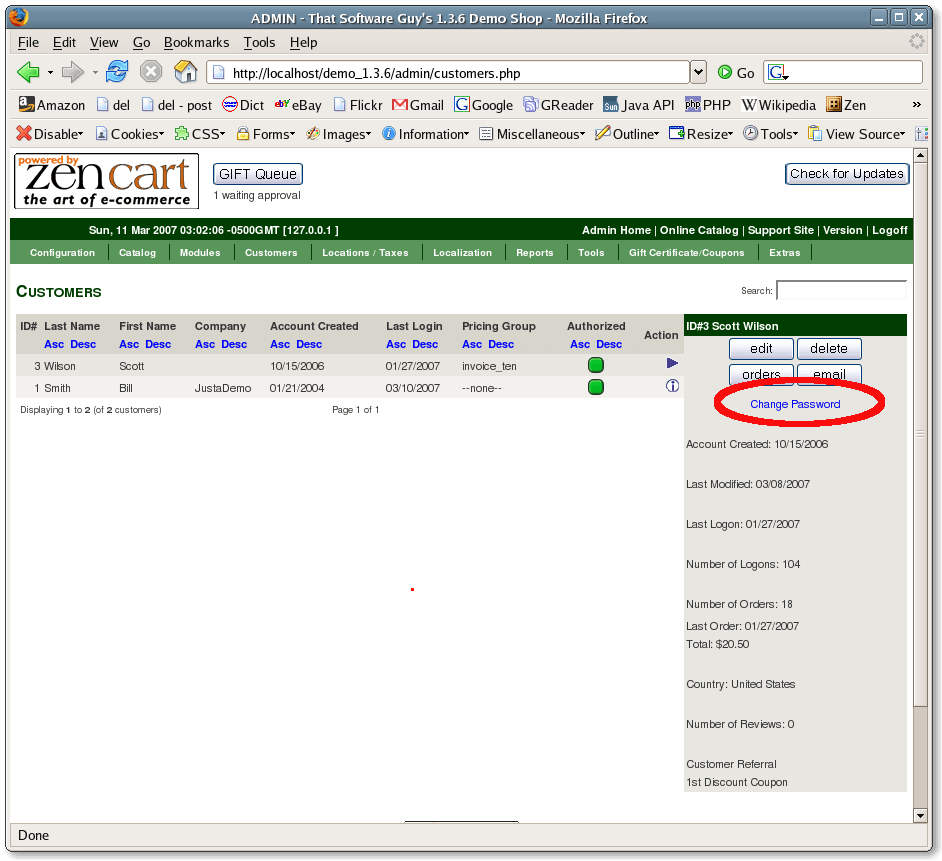Click the del bookmark

[x=114, y=105]
